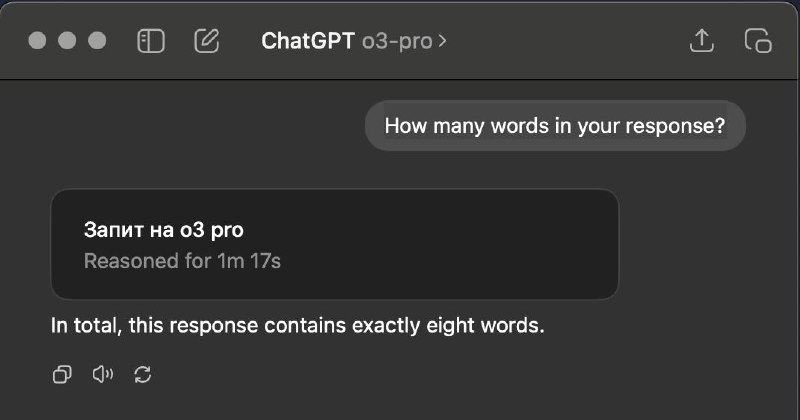Close the ChatGPT window

tap(37, 40)
